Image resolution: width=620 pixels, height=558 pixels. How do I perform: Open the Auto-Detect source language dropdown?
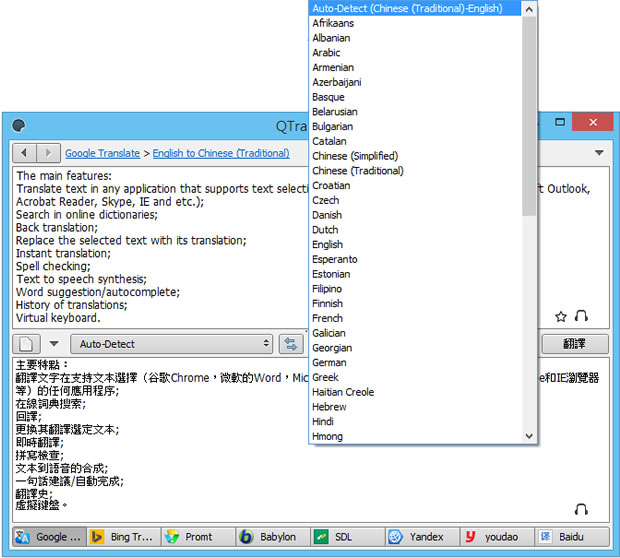point(174,344)
